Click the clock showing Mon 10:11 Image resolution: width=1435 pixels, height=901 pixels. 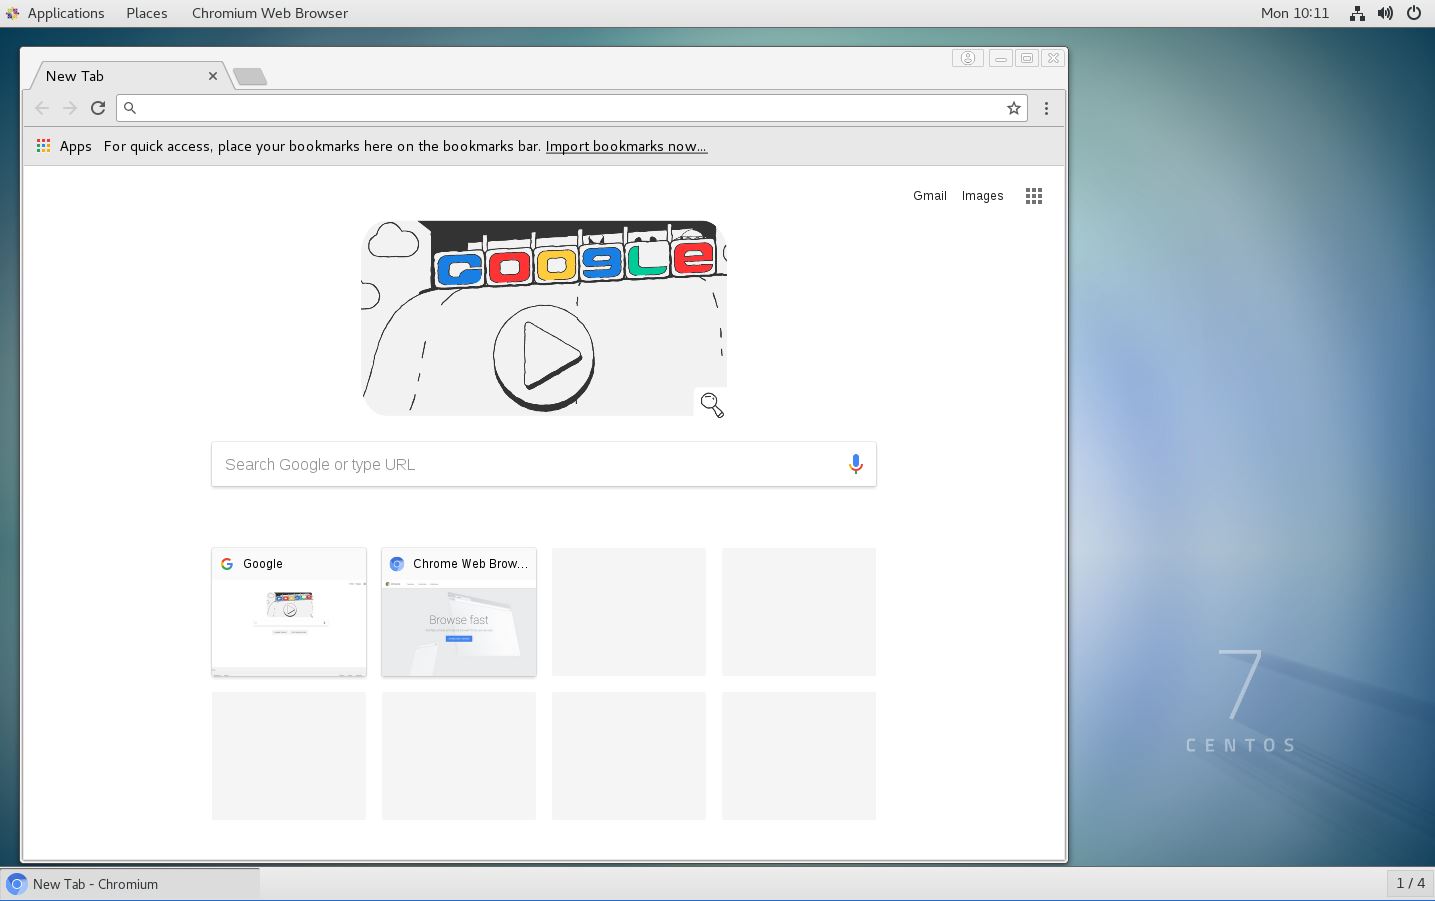pyautogui.click(x=1295, y=13)
